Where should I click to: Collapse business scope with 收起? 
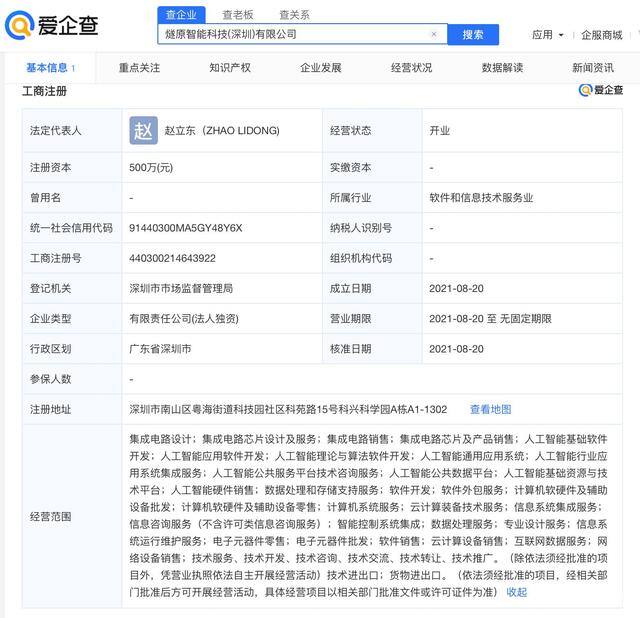[516, 592]
